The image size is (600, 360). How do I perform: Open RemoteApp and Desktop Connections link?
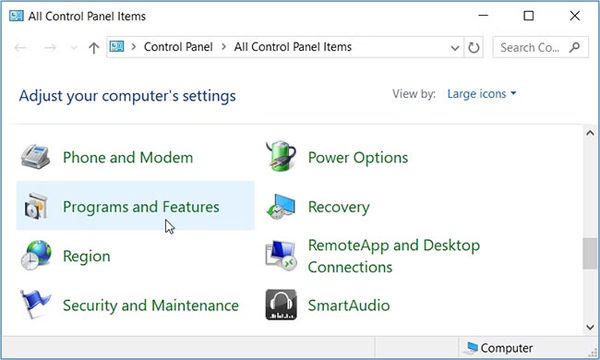click(394, 256)
